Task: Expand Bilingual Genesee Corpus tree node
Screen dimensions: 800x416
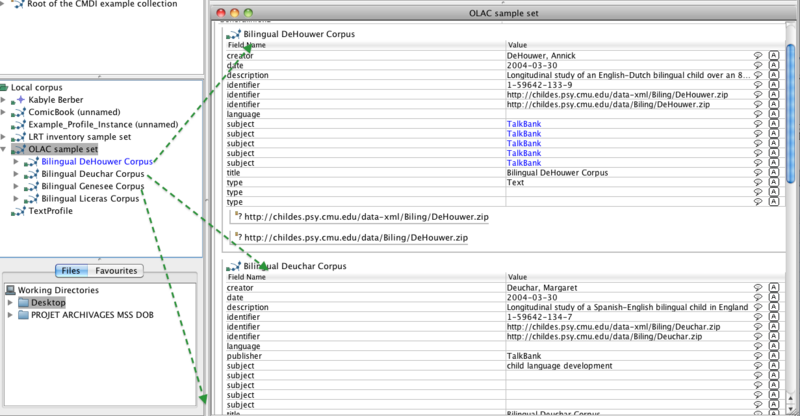Action: 16,186
